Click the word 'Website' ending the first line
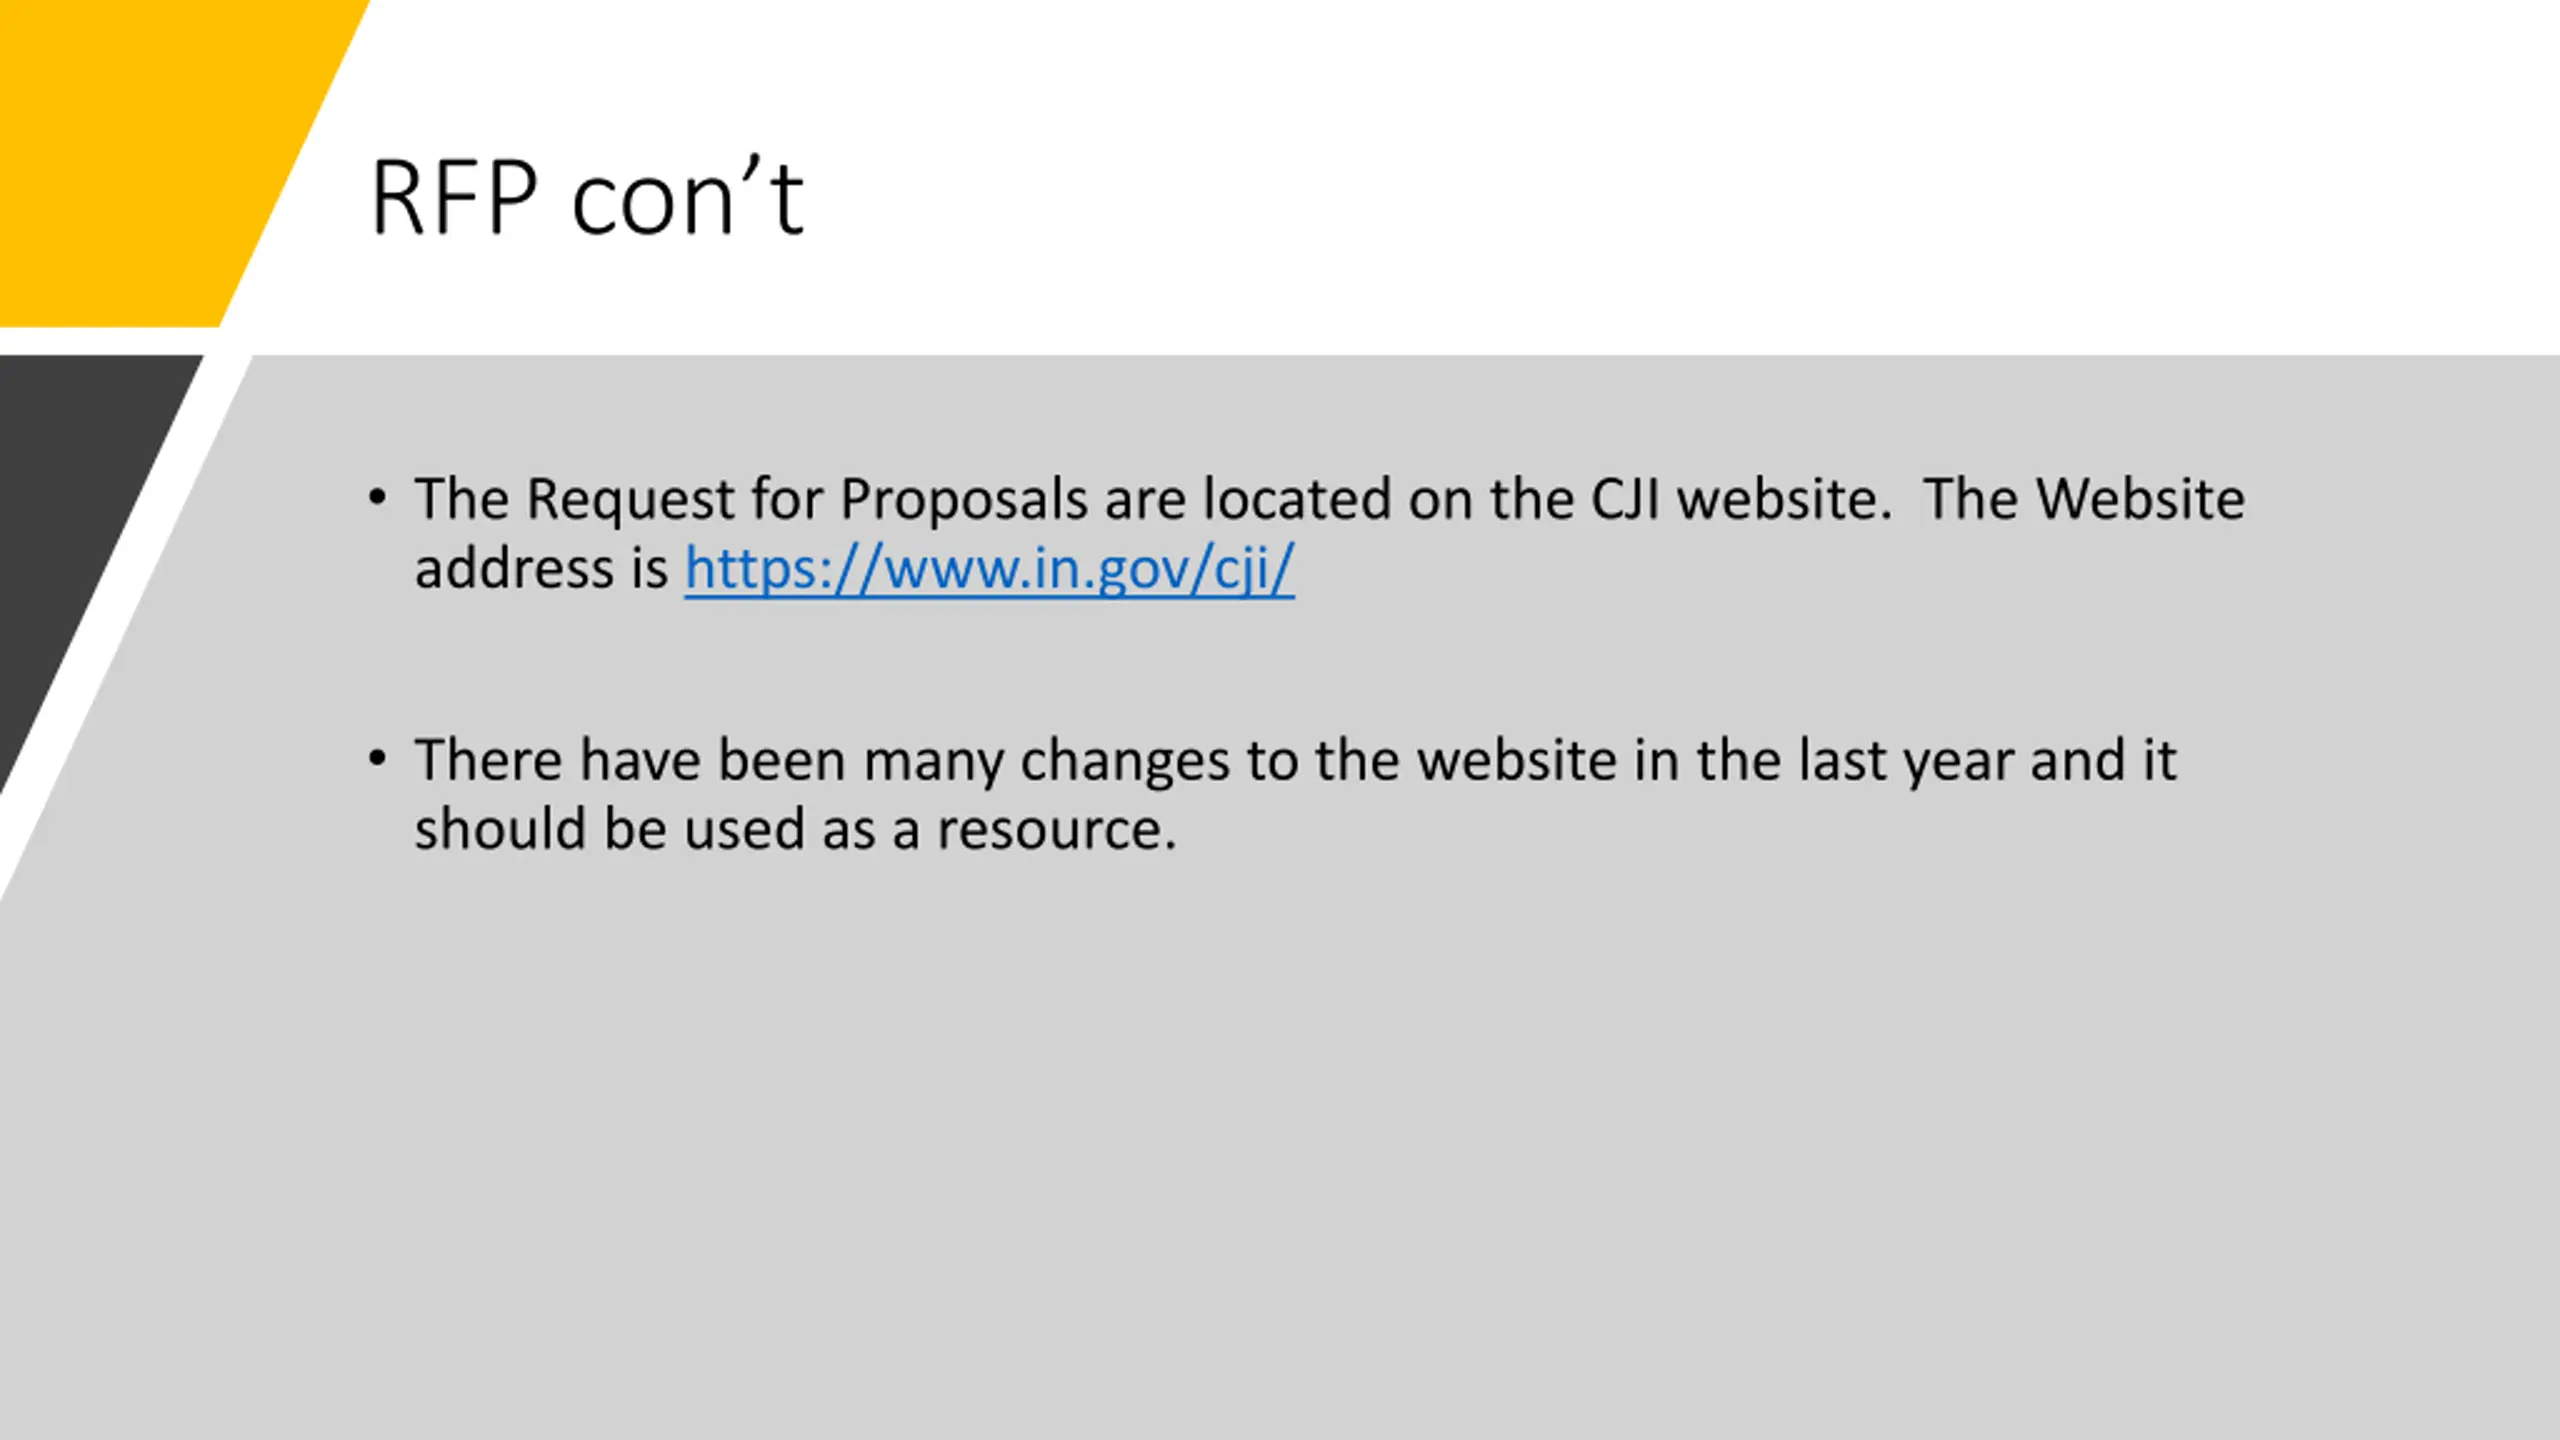2560x1440 pixels. point(2141,498)
